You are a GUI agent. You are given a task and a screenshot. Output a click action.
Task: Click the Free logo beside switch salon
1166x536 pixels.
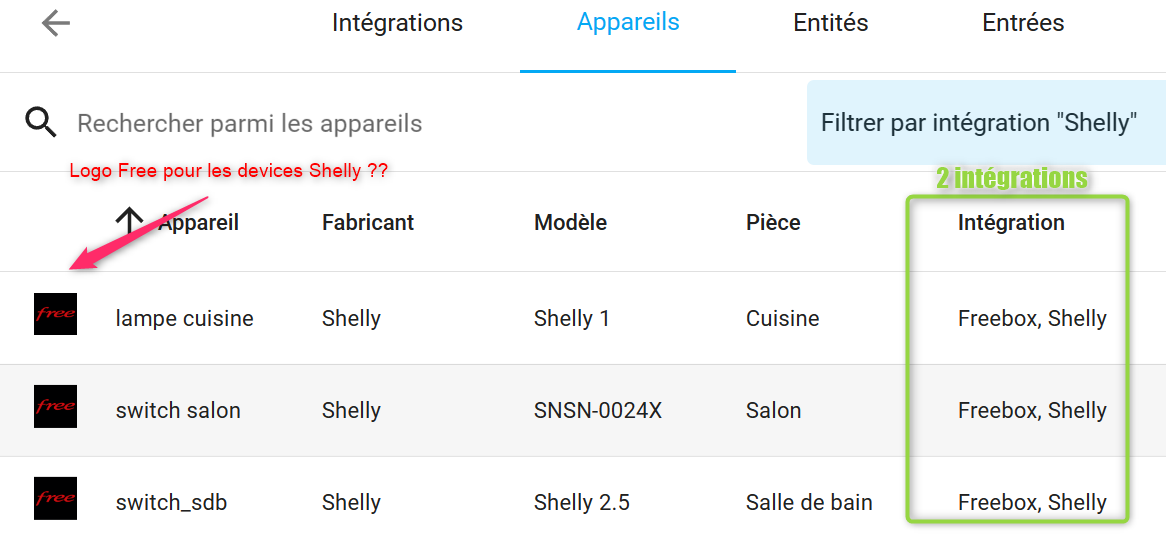click(x=56, y=406)
